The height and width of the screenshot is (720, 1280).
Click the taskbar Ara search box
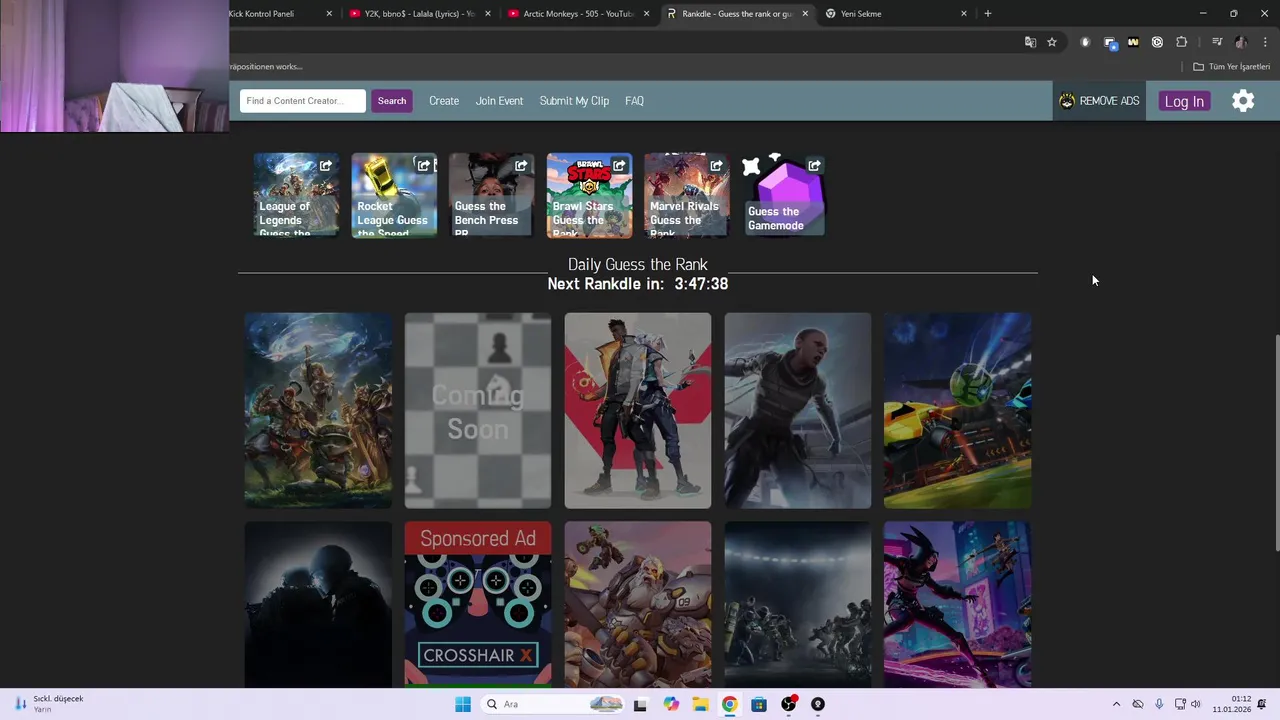[x=552, y=704]
